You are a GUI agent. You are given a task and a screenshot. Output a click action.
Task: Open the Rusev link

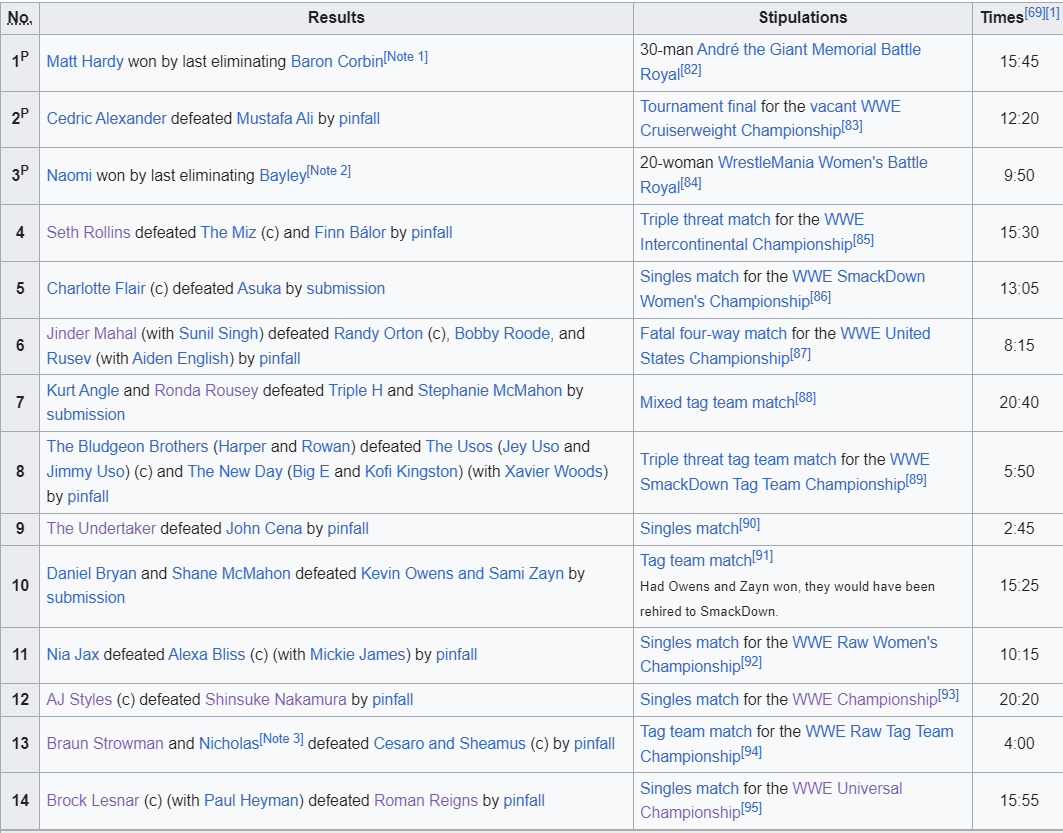tap(68, 359)
